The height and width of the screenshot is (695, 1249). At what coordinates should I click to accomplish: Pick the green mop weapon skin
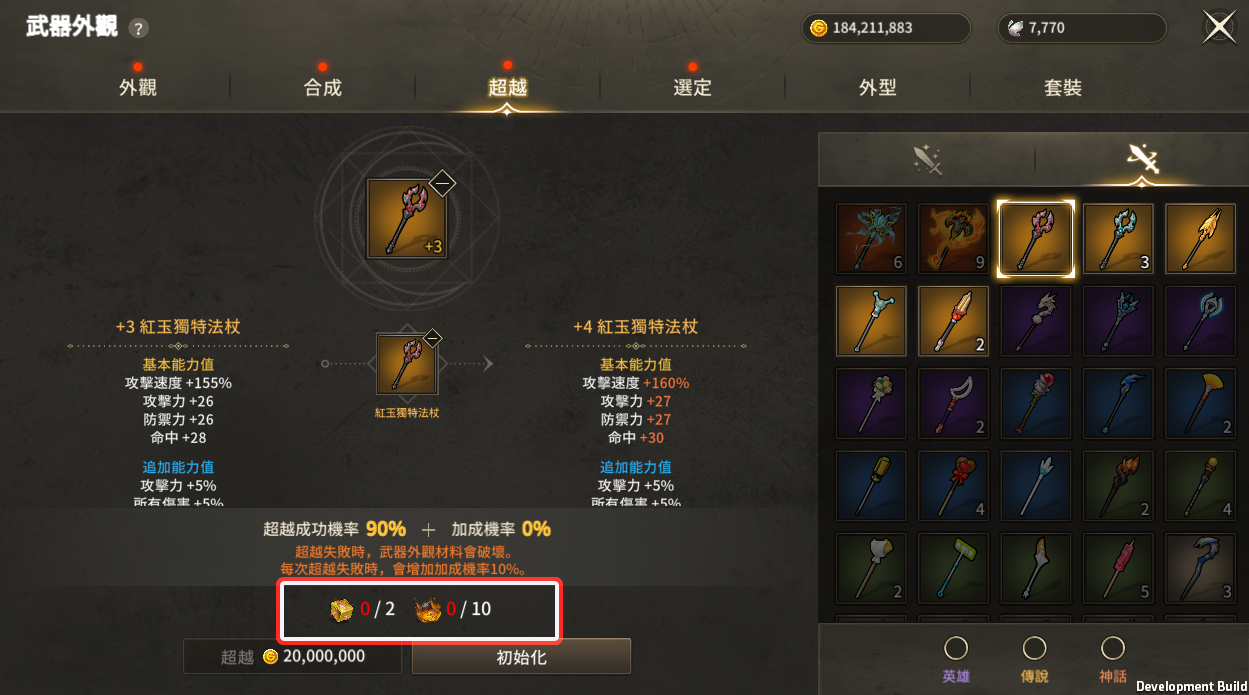(x=954, y=568)
